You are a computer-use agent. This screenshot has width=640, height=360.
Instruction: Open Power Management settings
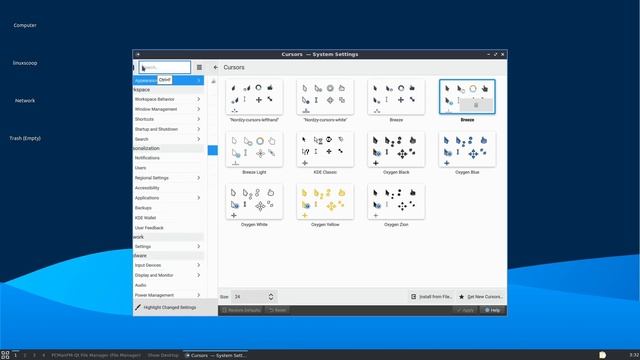168,295
